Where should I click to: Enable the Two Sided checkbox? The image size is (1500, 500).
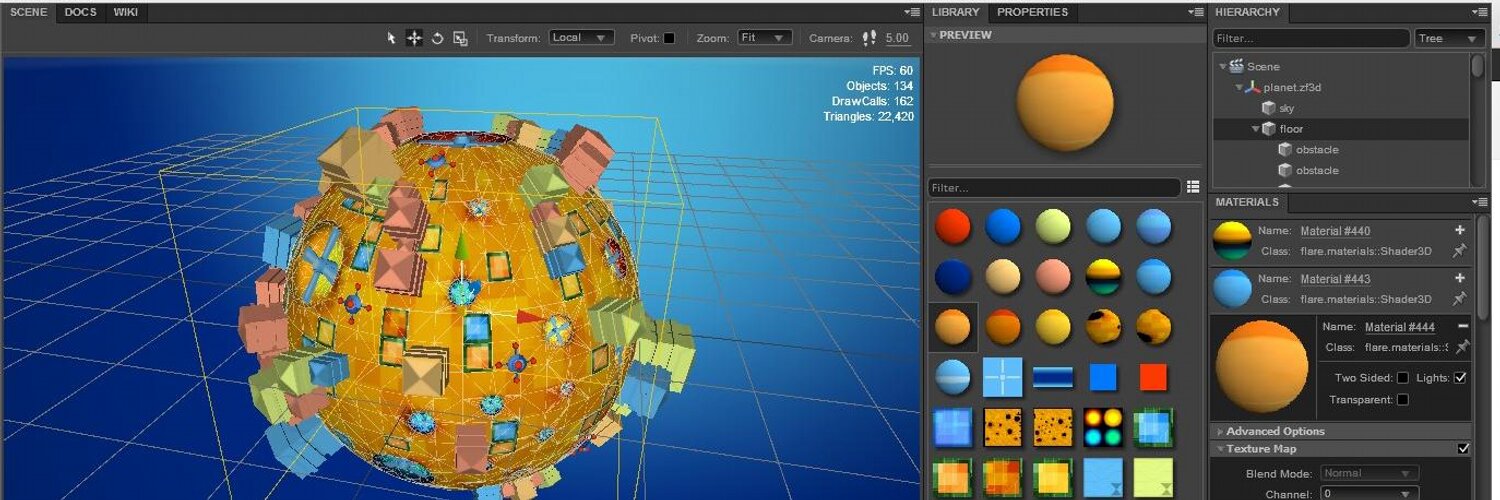(1402, 377)
